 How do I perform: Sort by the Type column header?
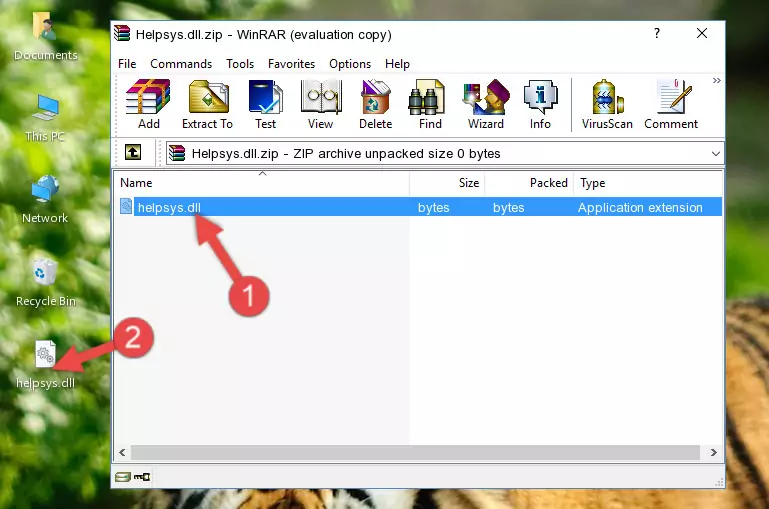(647, 183)
